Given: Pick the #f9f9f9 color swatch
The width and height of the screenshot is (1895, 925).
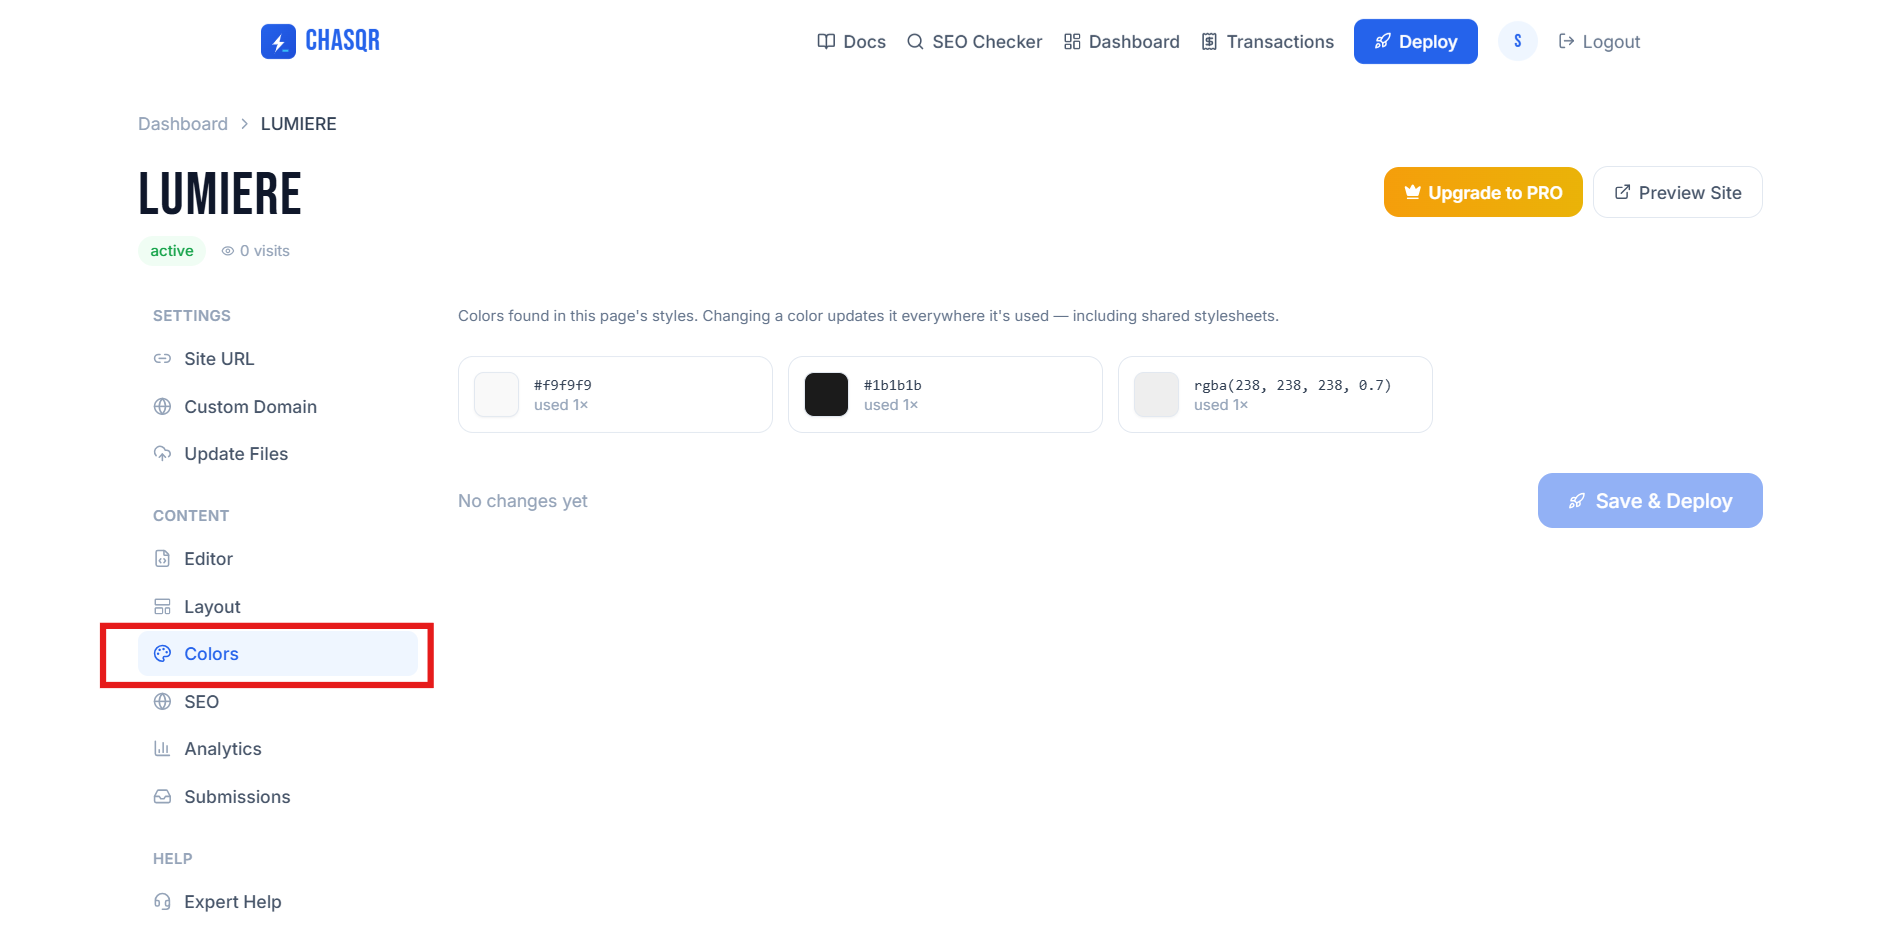Looking at the screenshot, I should (x=496, y=394).
